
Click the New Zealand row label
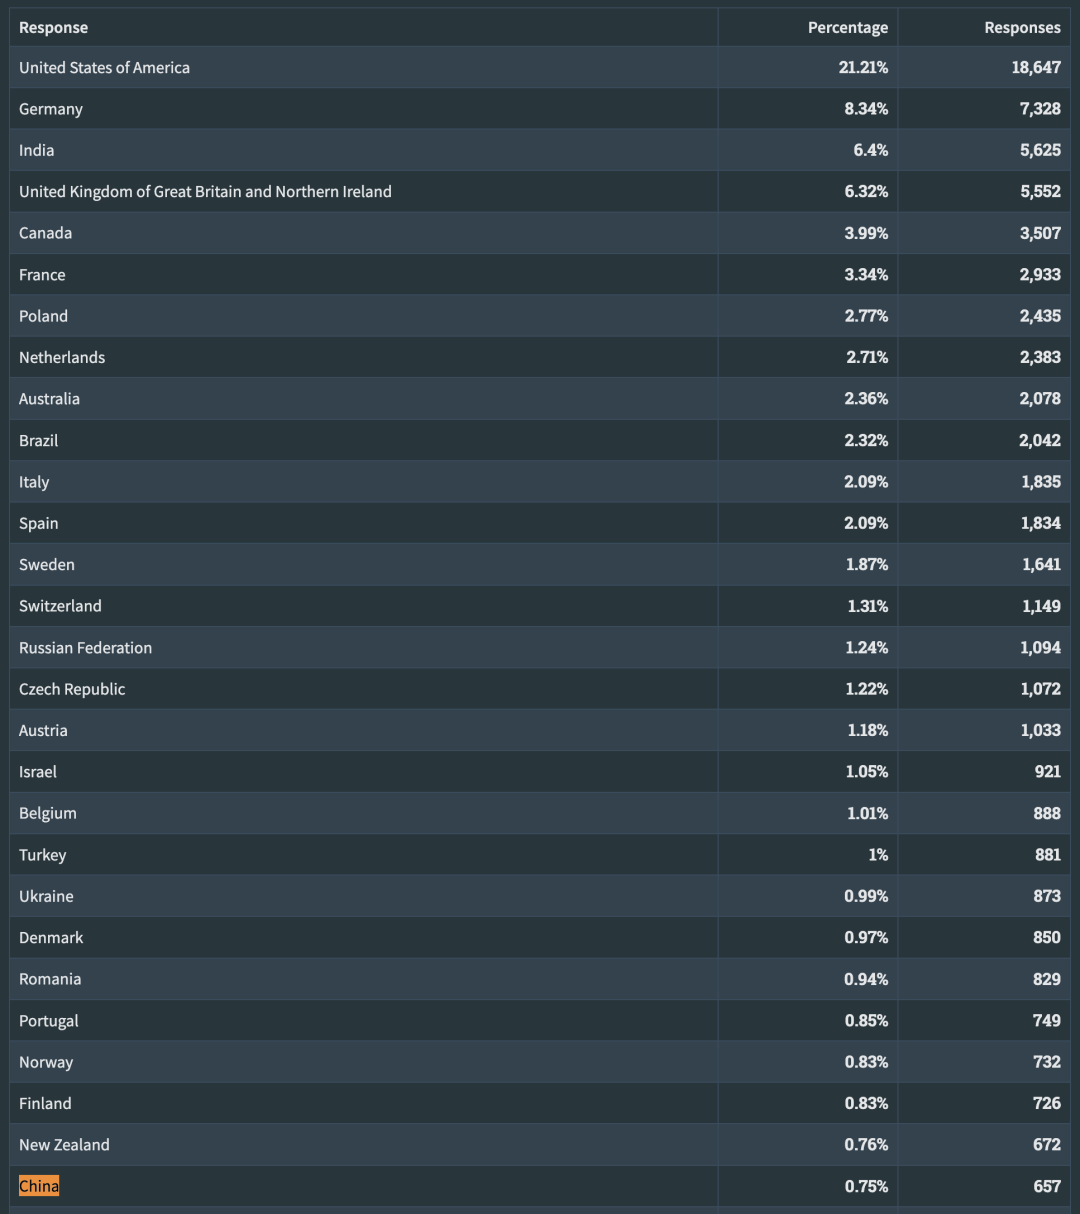coord(64,1145)
